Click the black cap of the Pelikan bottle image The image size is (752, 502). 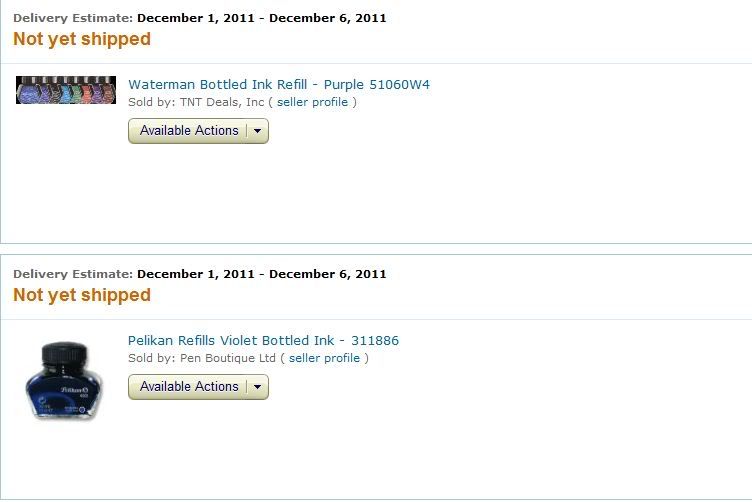pyautogui.click(x=65, y=354)
